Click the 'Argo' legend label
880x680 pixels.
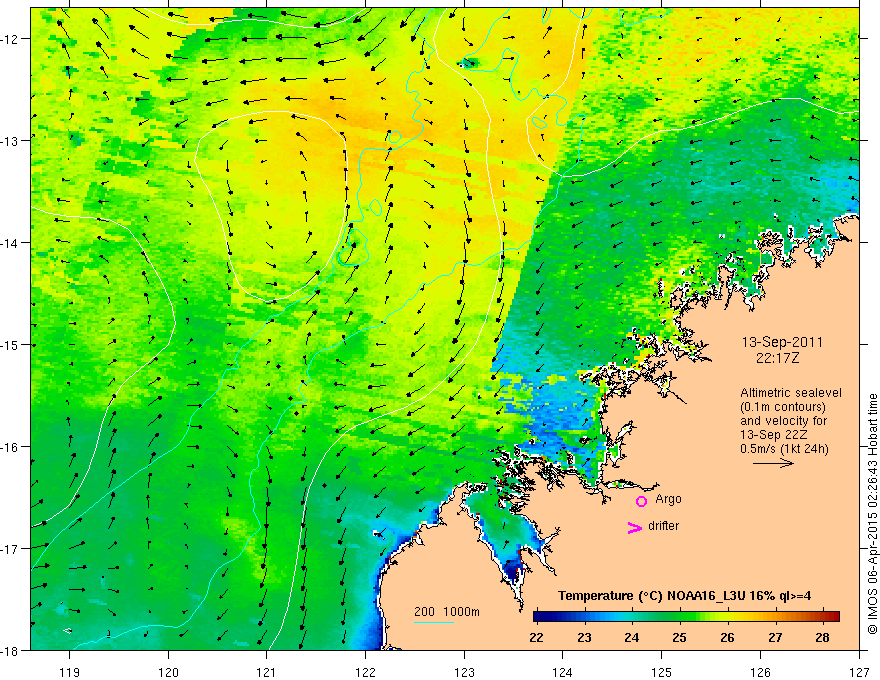668,499
